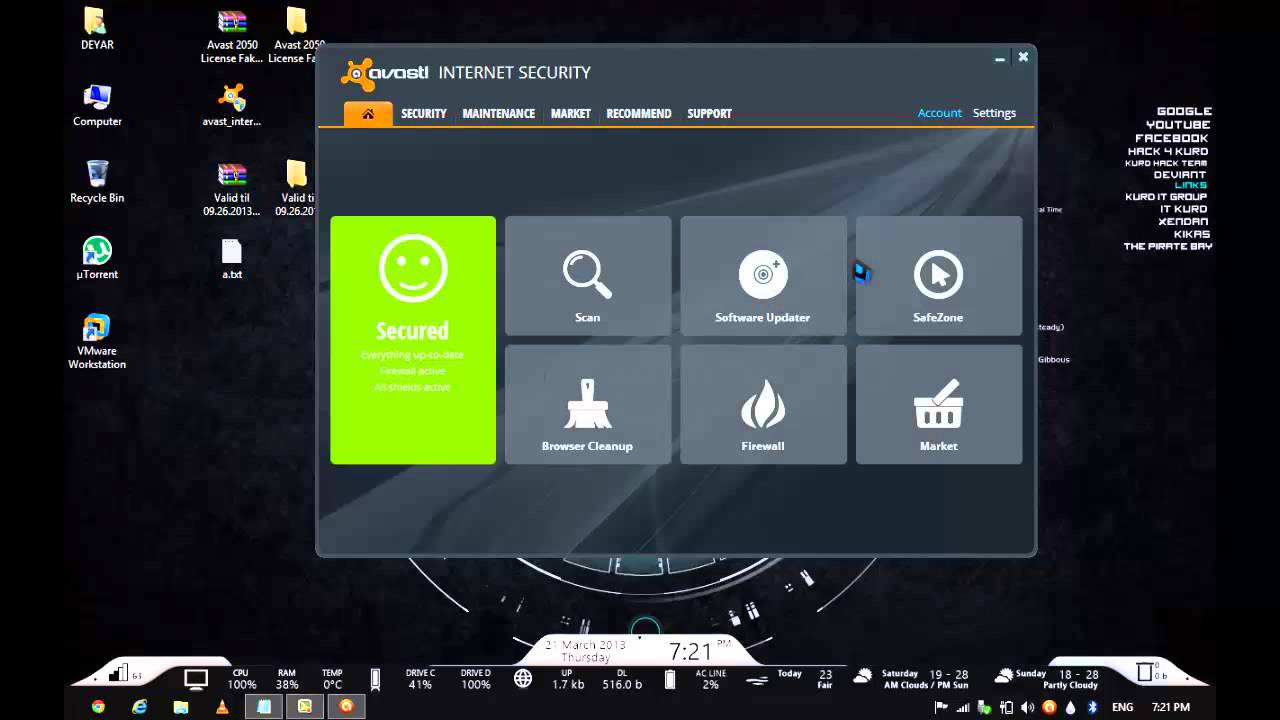The height and width of the screenshot is (720, 1280).
Task: Close the Avast Internet Security window
Action: click(x=1023, y=57)
